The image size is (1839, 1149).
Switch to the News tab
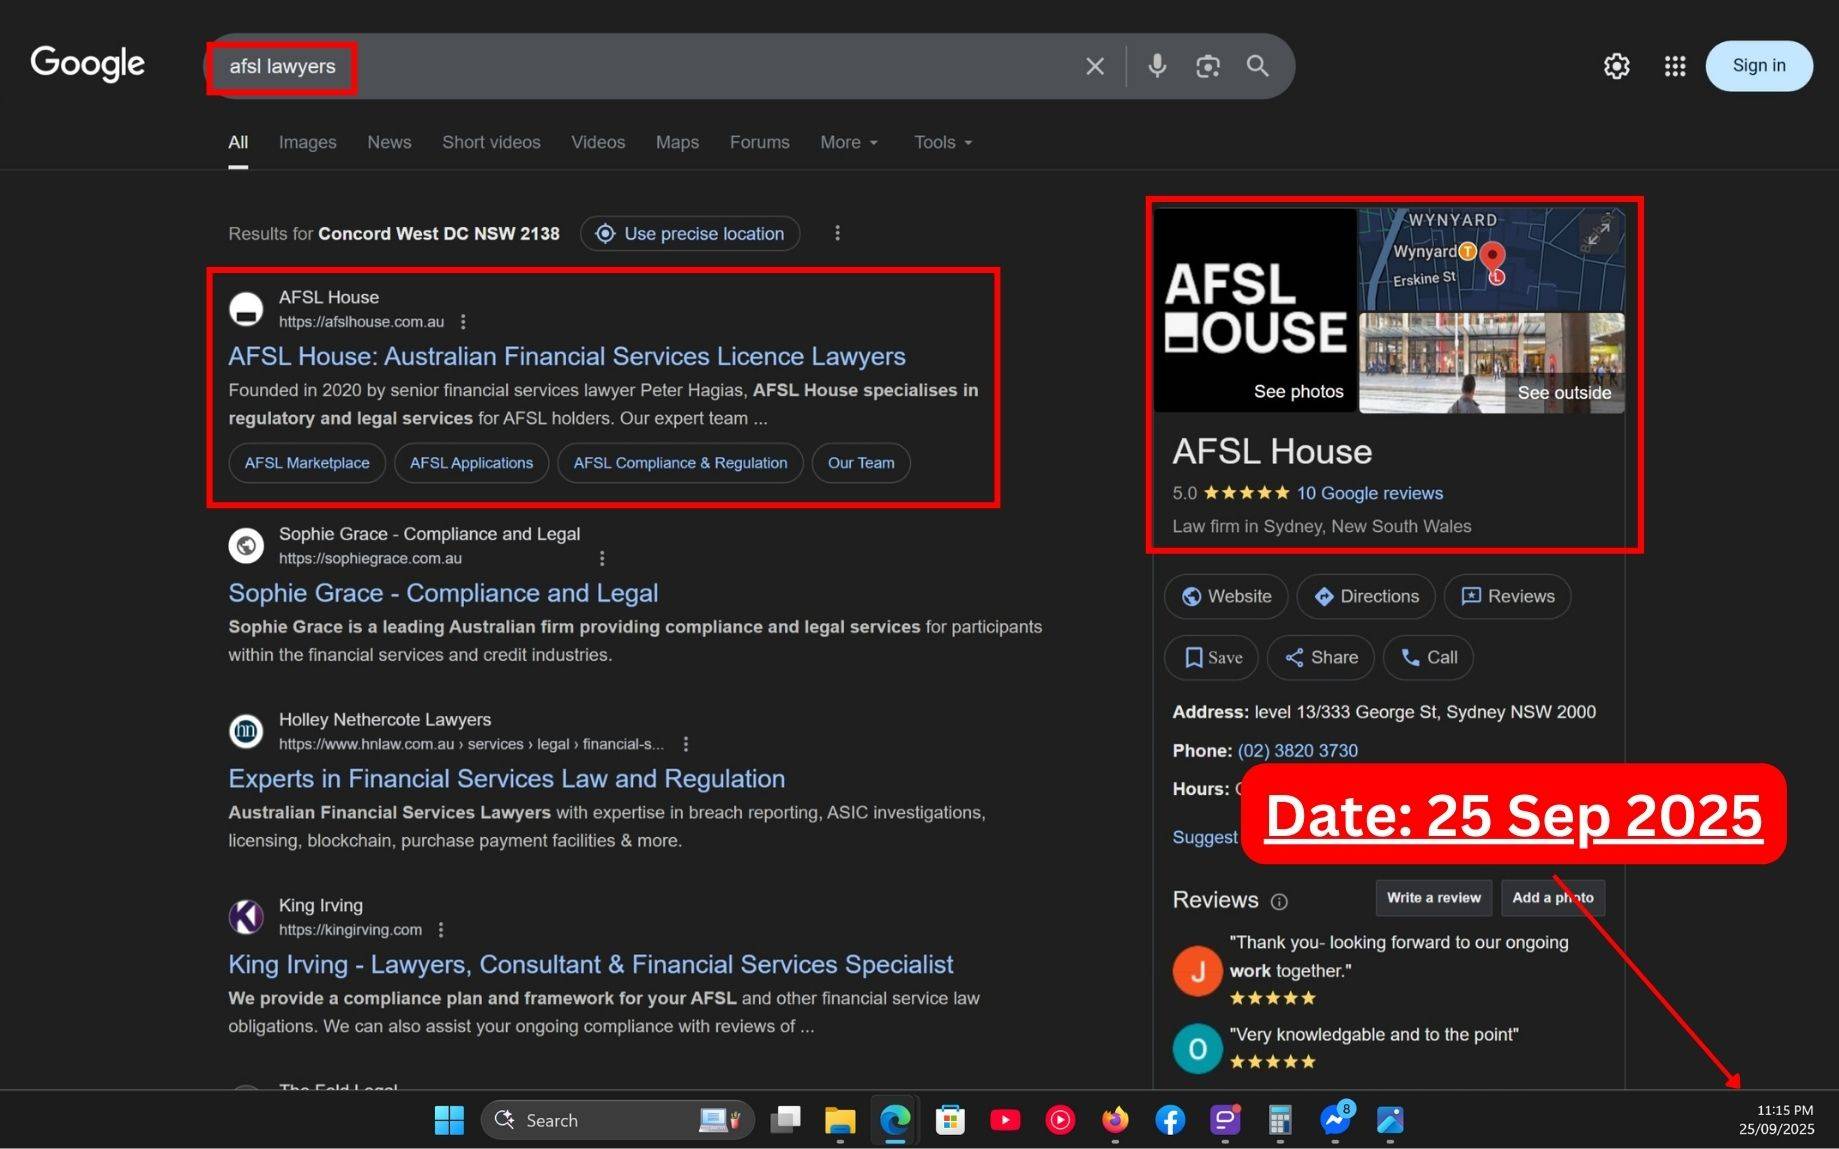pyautogui.click(x=389, y=142)
